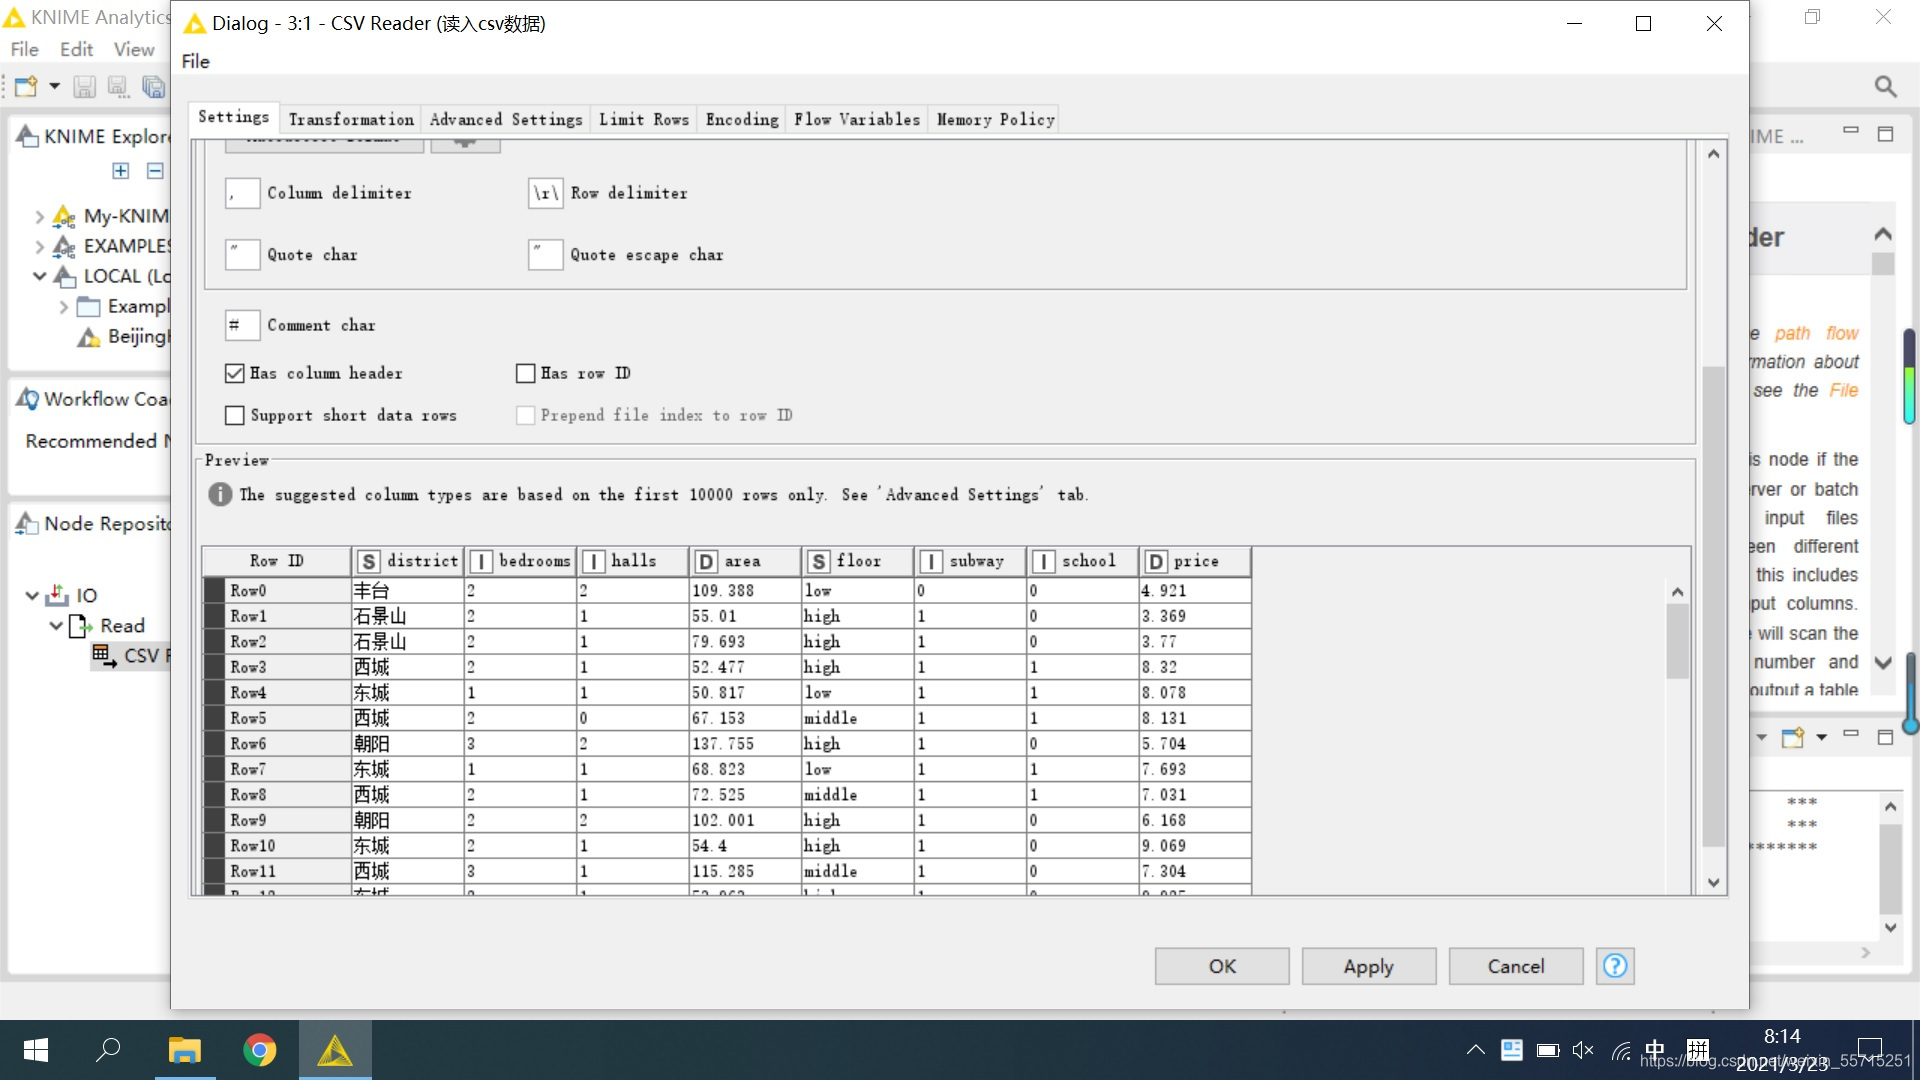This screenshot has height=1080, width=1920.
Task: Click the Workflow Coach expand icon
Action: coord(25,398)
